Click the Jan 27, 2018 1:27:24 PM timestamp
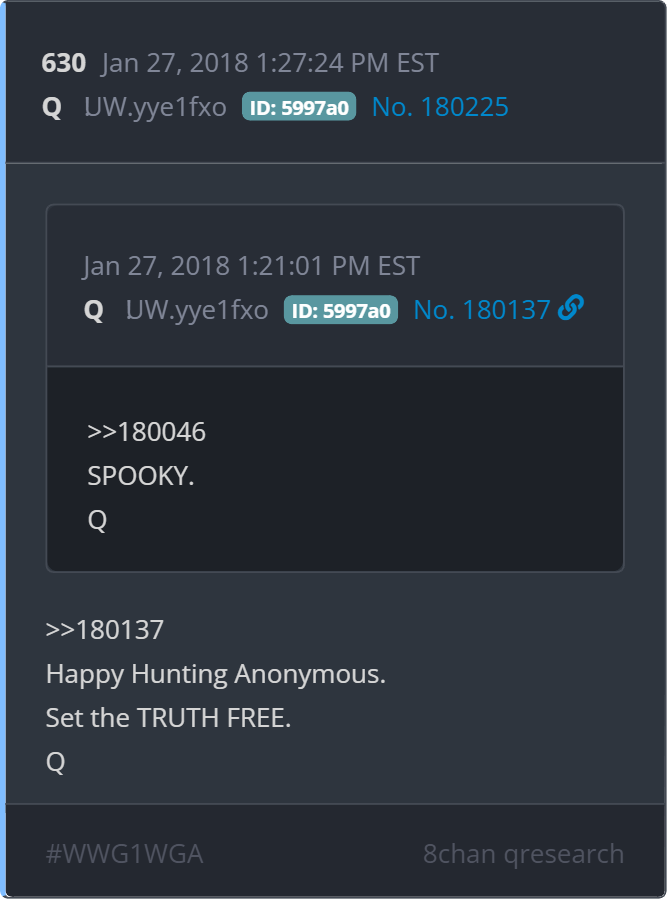This screenshot has height=900, width=668. point(270,63)
